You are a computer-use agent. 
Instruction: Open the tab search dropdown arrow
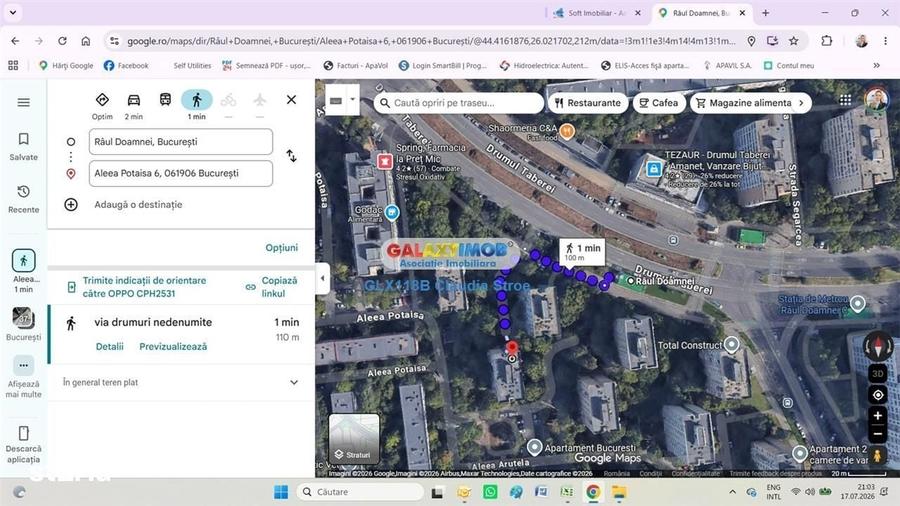13,12
